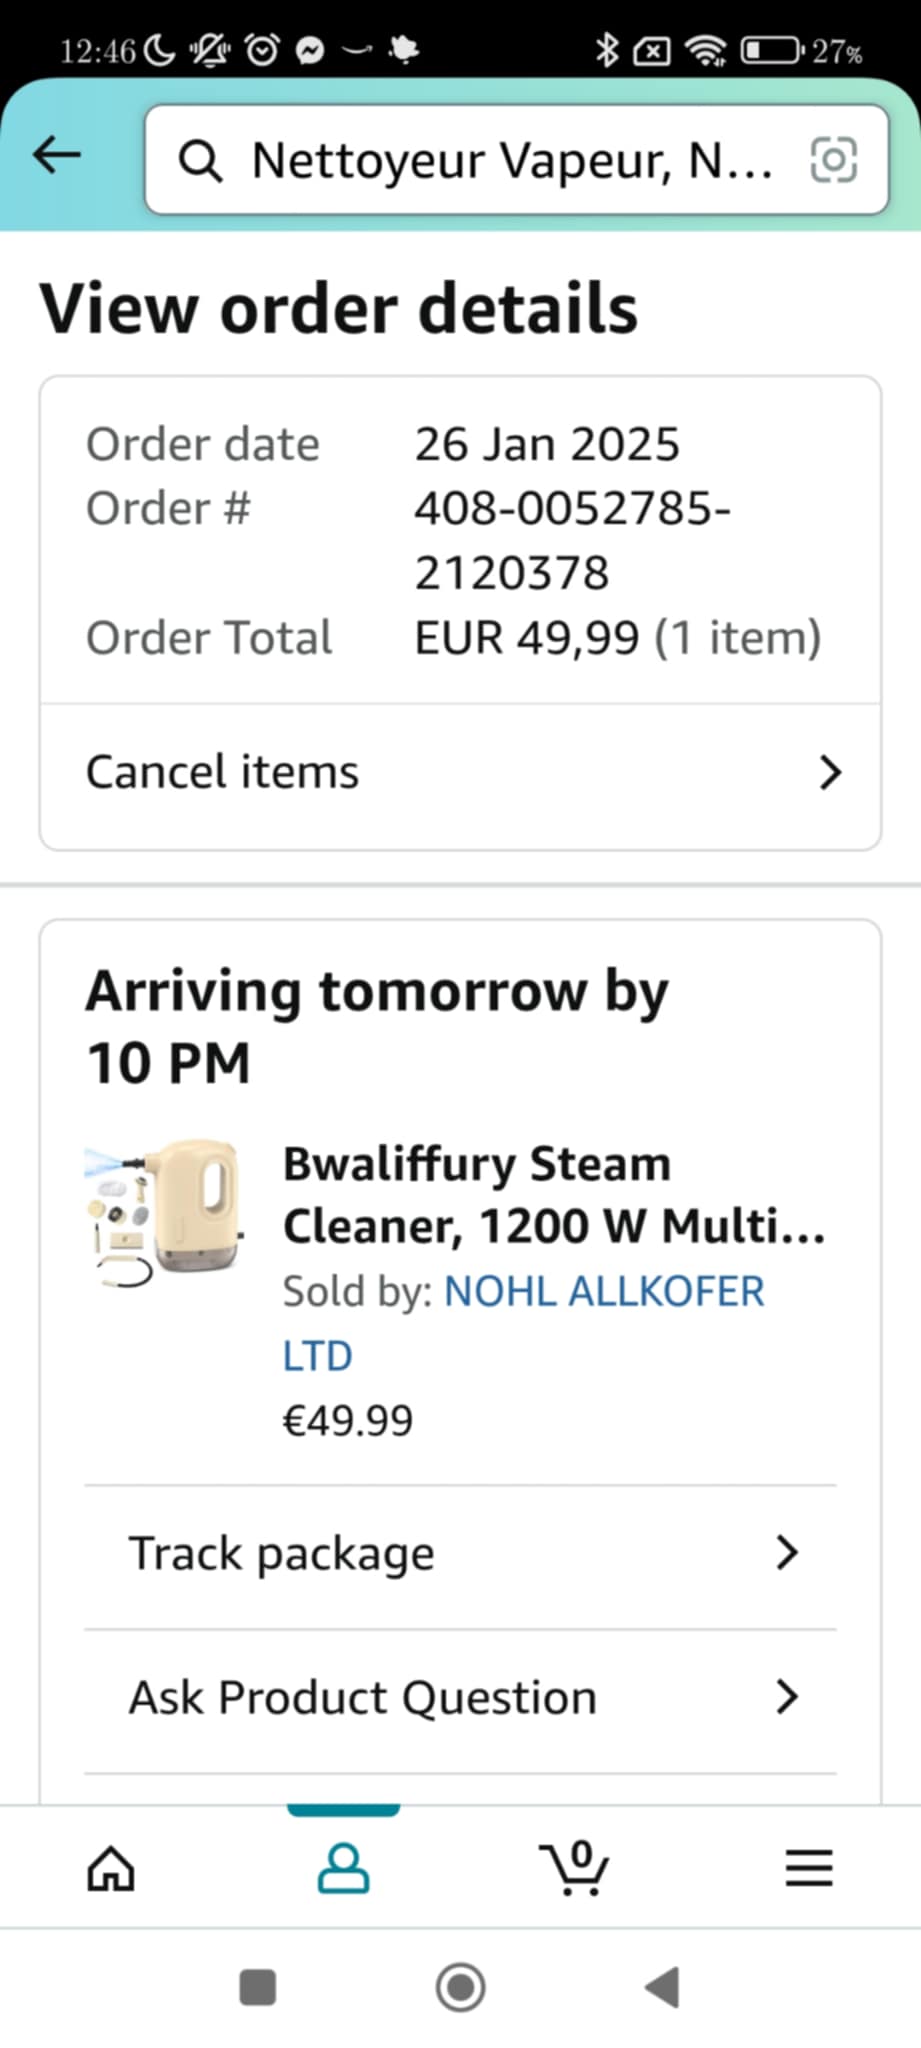
Task: Open the account profile tab
Action: coord(343,1868)
